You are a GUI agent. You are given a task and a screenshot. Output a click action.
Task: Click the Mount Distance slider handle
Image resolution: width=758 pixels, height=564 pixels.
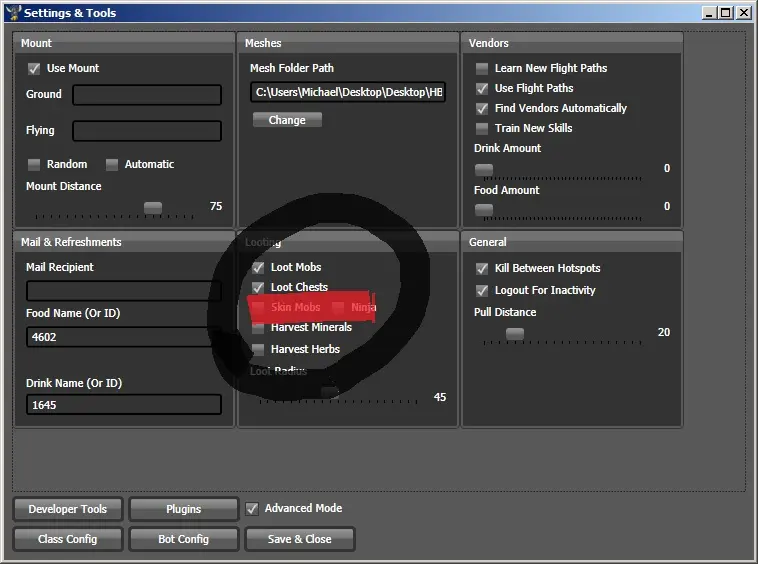(152, 208)
